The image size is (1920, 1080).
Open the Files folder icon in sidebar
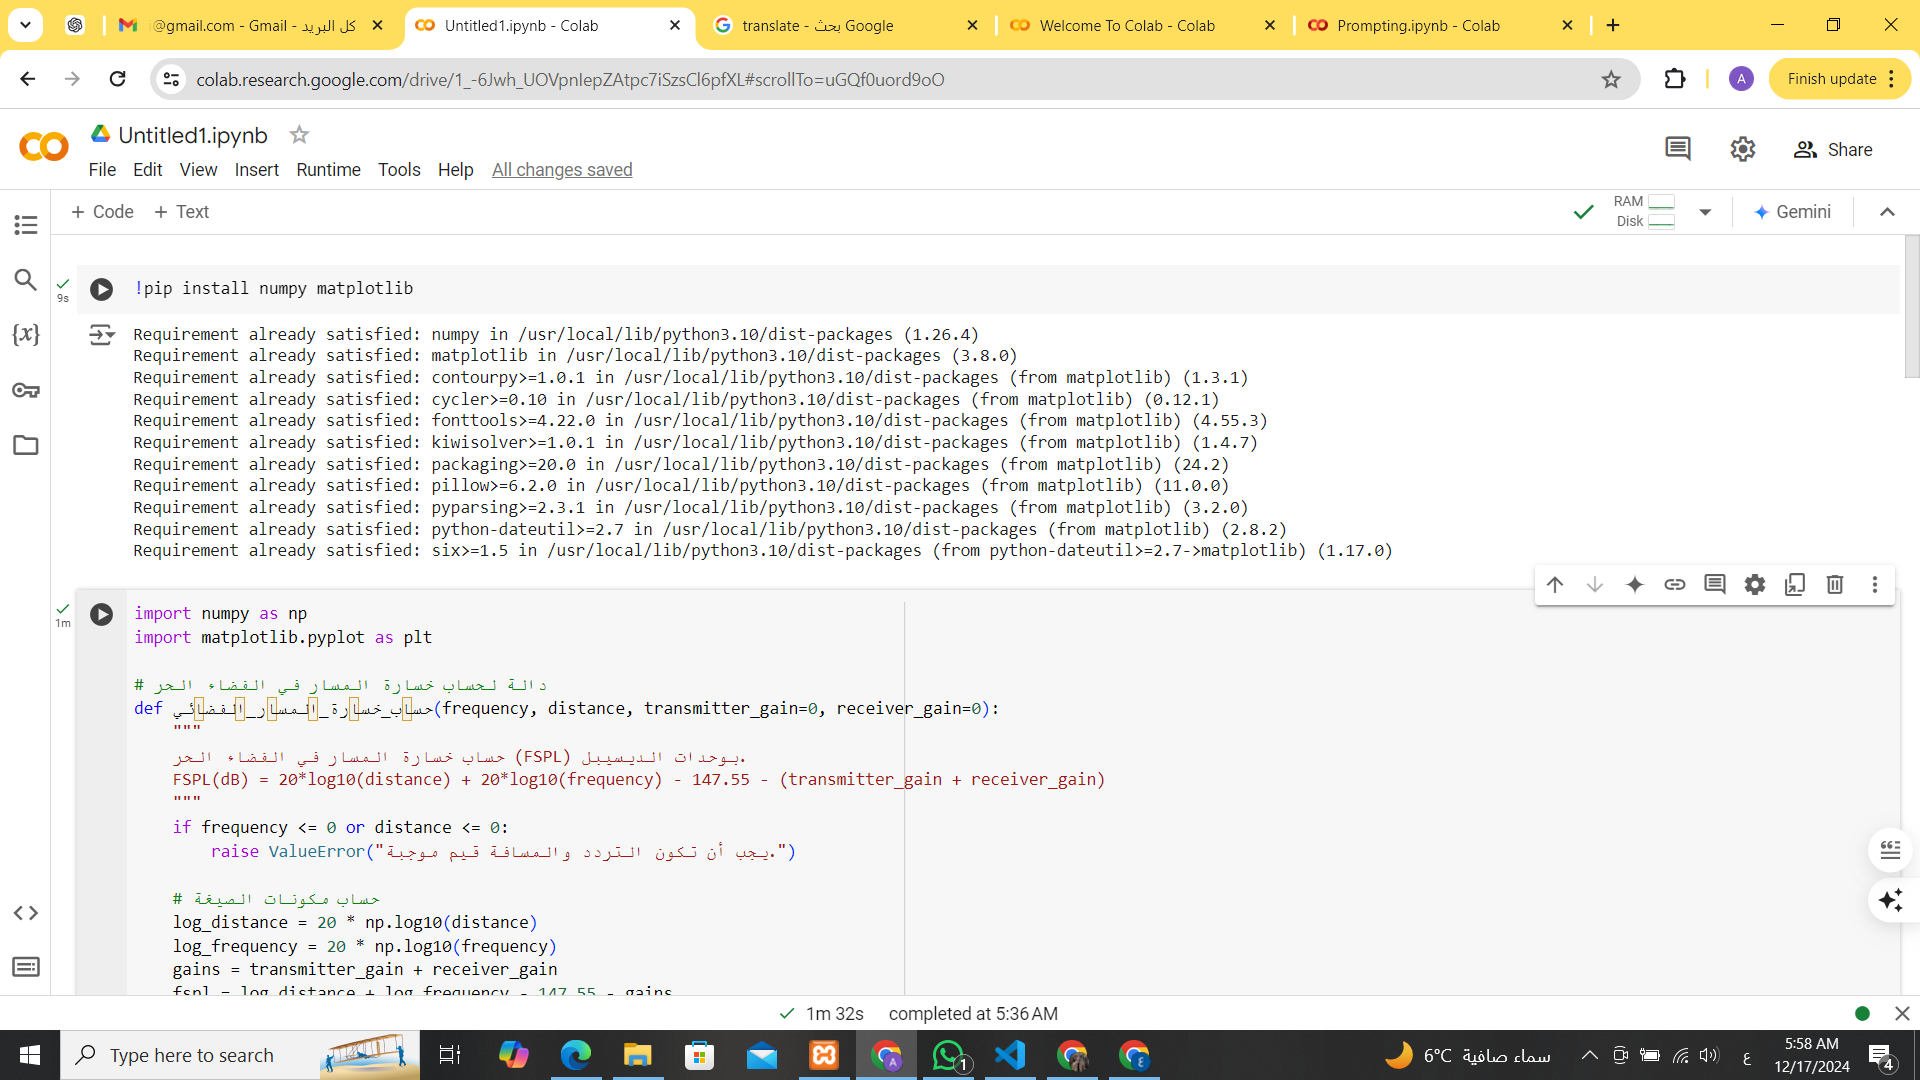coord(26,445)
